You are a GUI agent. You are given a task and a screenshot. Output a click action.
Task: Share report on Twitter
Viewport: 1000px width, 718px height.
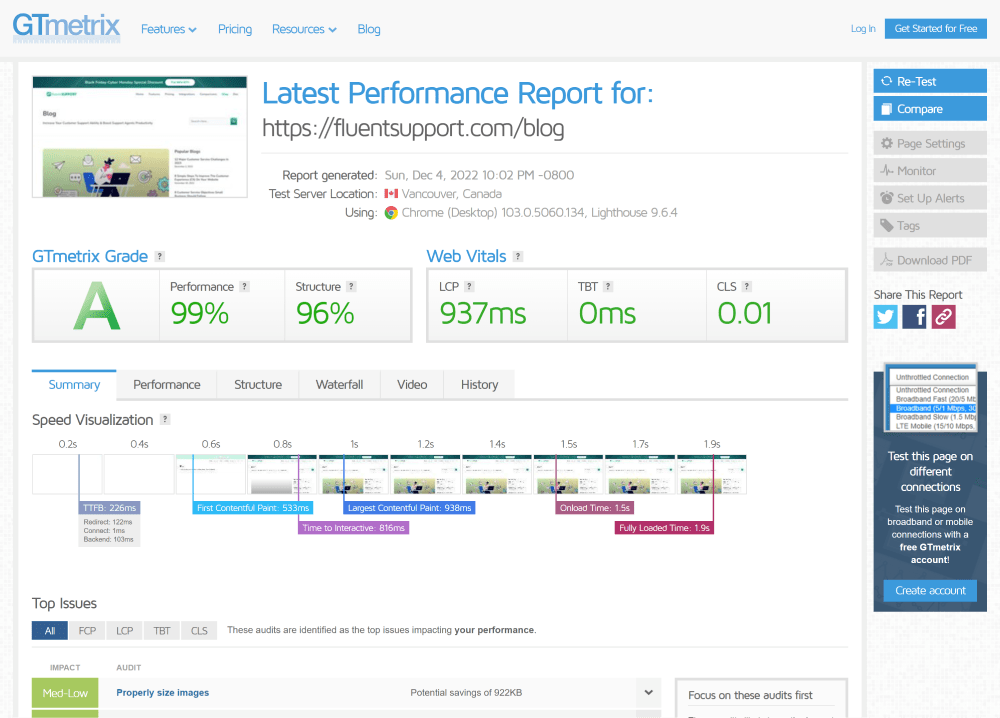(x=885, y=317)
